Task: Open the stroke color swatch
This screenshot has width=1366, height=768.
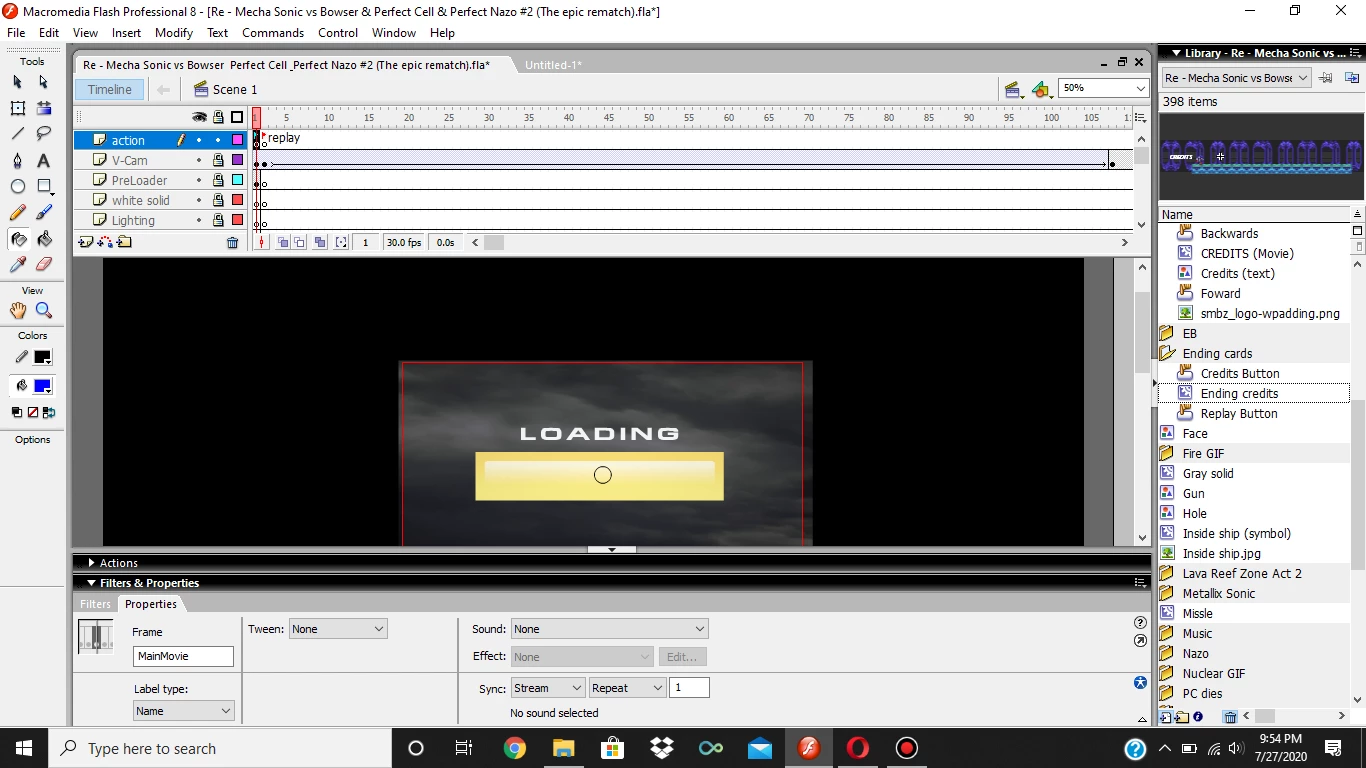Action: pos(43,357)
